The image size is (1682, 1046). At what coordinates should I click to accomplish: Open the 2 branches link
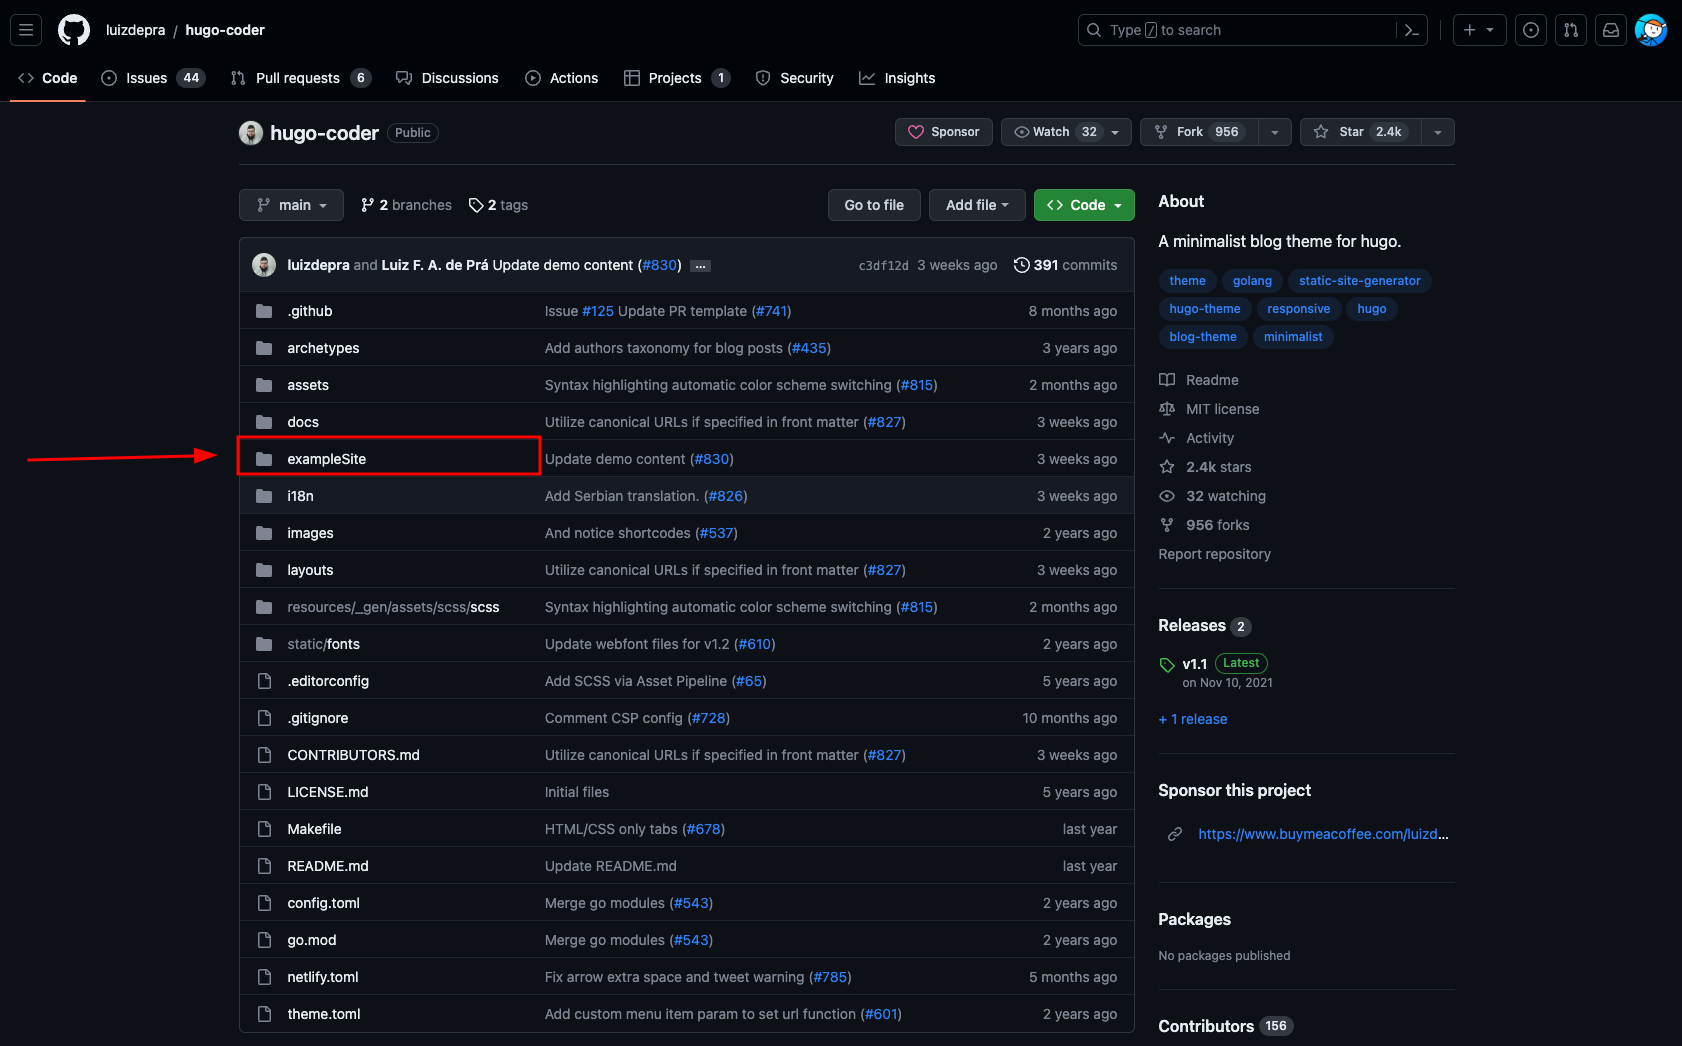pos(406,205)
